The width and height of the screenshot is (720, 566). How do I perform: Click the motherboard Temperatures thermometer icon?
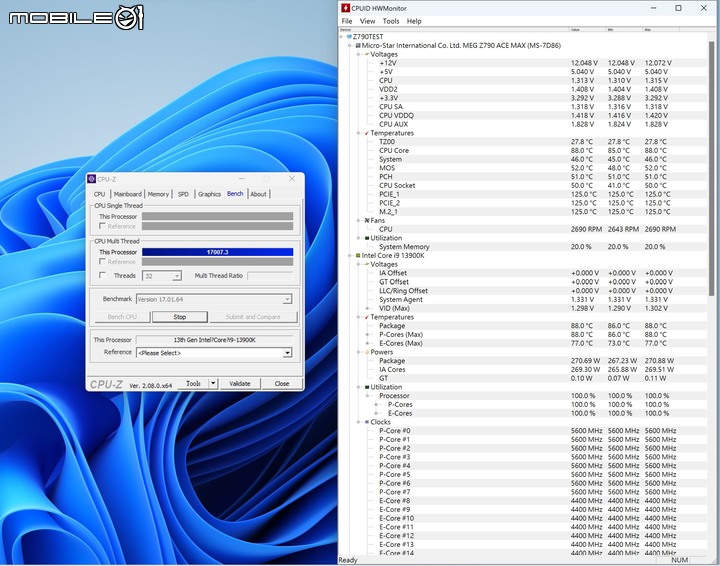(x=367, y=133)
